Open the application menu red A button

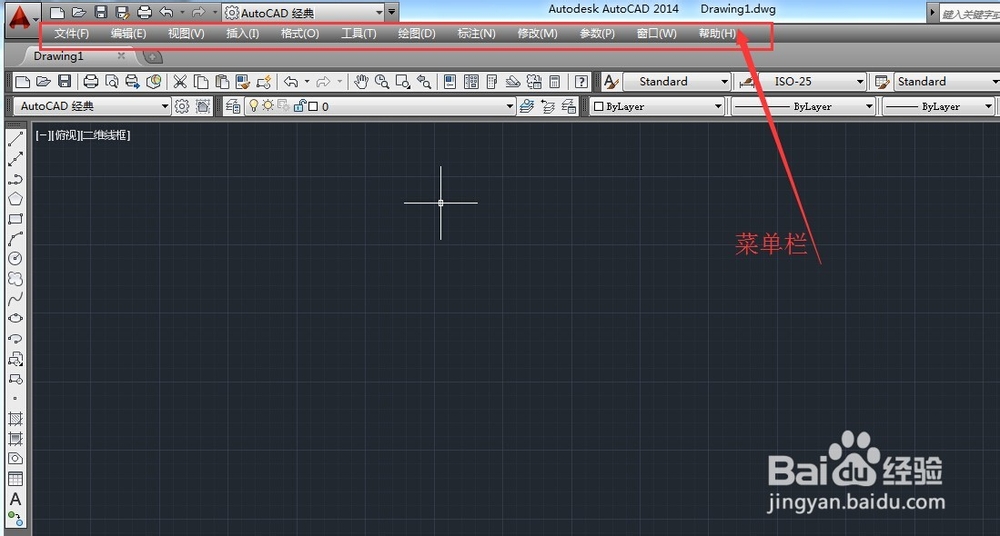click(20, 18)
